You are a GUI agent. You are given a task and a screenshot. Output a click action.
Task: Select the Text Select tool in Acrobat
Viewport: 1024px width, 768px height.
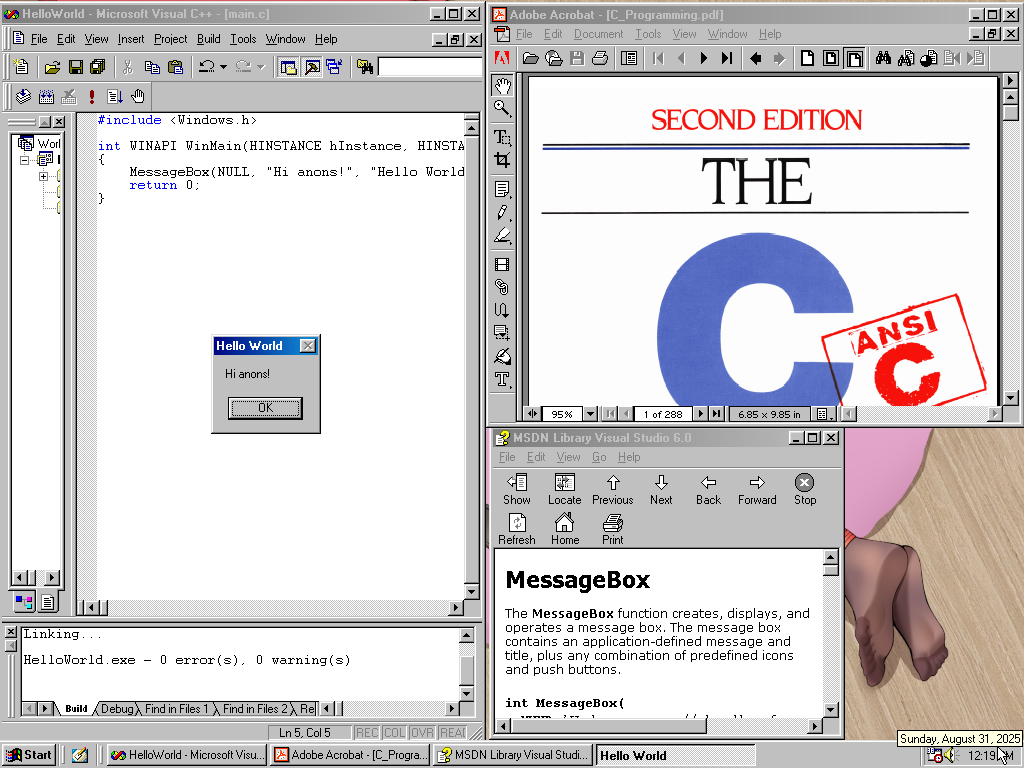(x=502, y=137)
